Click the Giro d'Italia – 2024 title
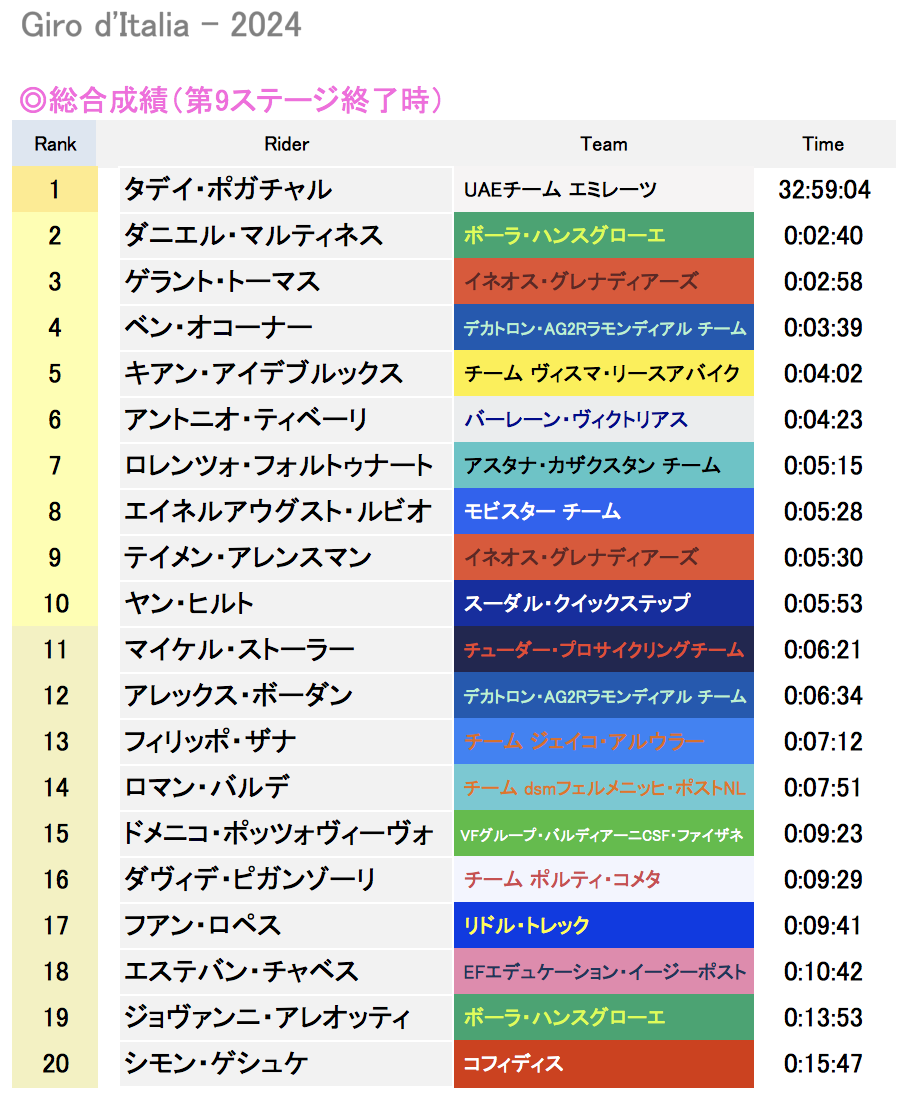The height and width of the screenshot is (1100, 904). [x=161, y=26]
